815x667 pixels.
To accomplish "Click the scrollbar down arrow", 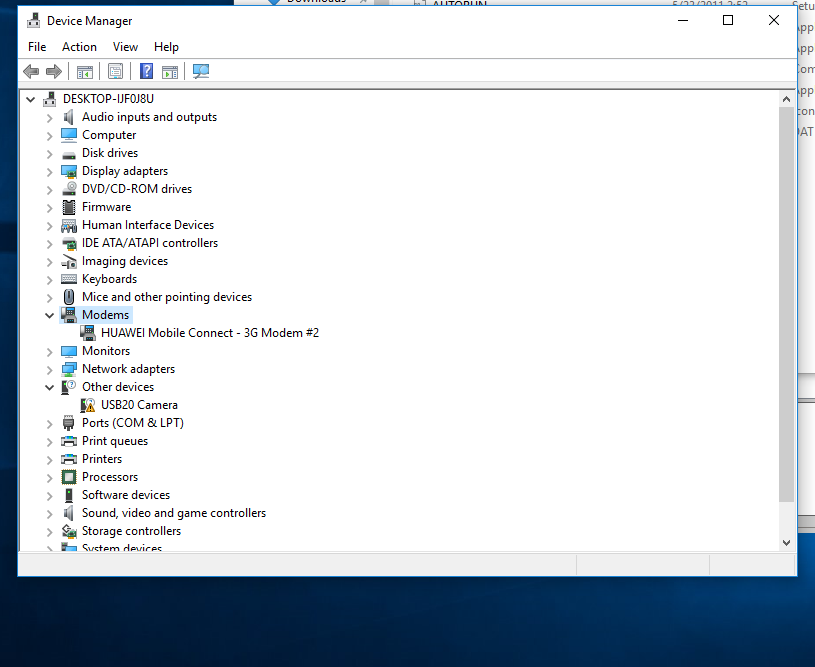I will tap(786, 542).
